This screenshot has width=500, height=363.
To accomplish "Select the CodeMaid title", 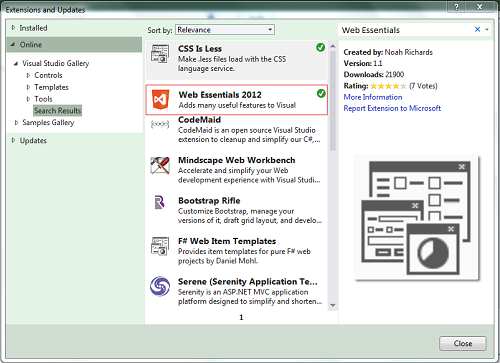I will [199, 120].
